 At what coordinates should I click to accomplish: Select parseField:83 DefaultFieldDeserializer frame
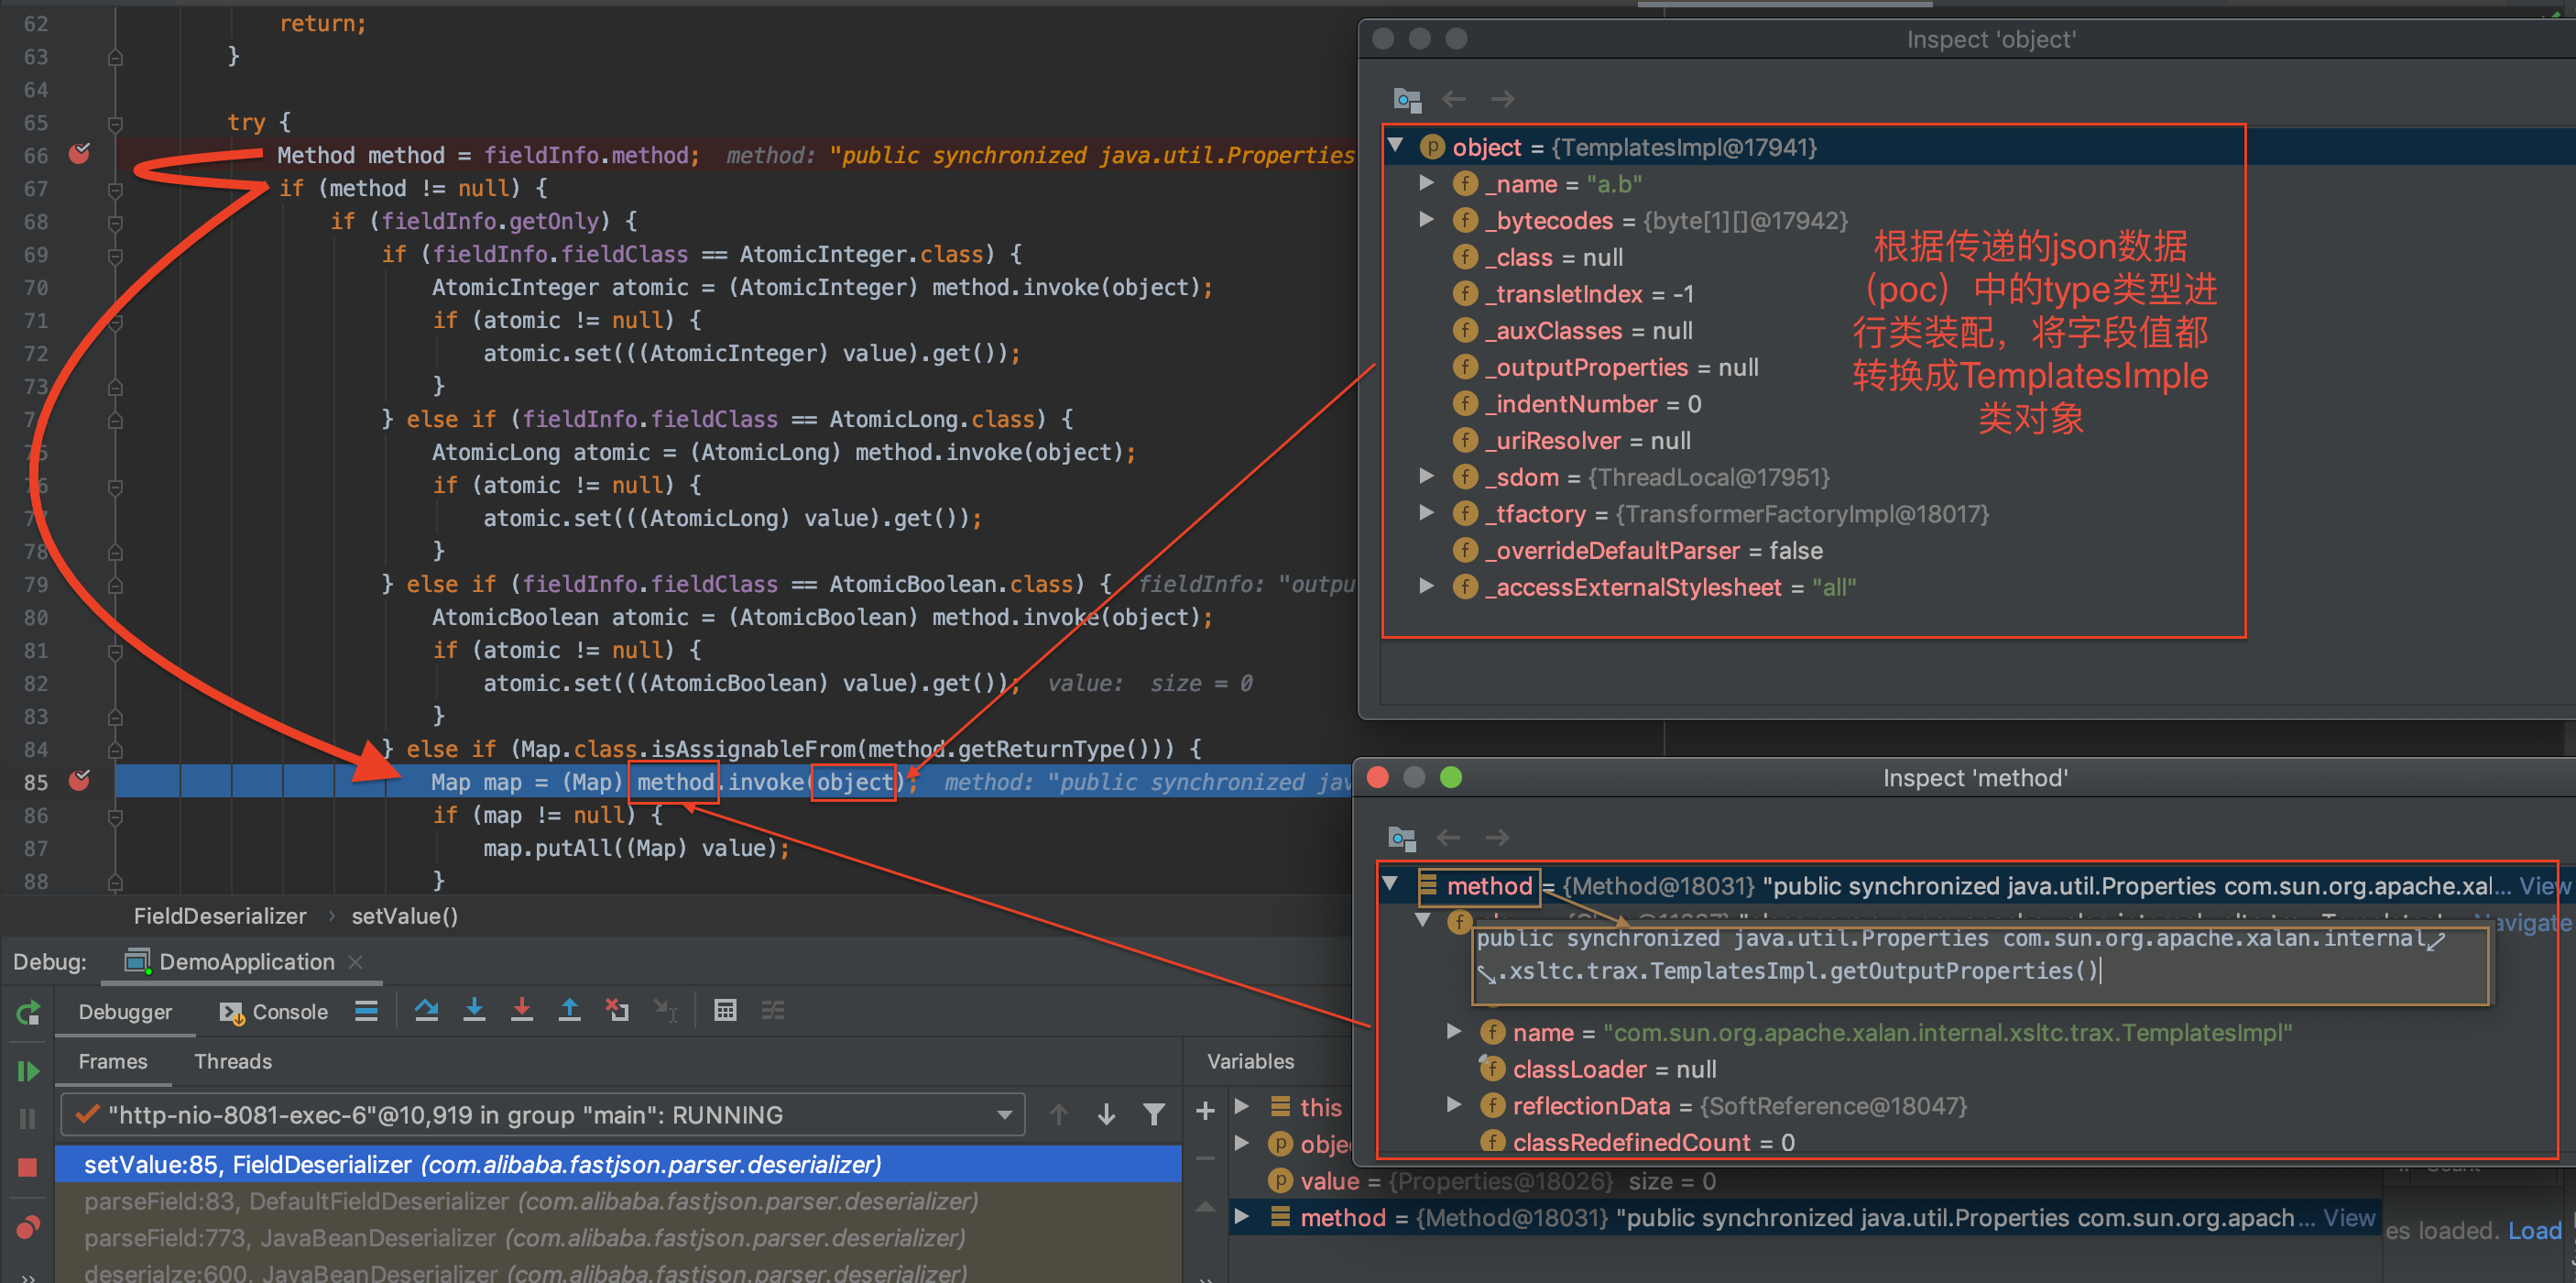pos(618,1202)
